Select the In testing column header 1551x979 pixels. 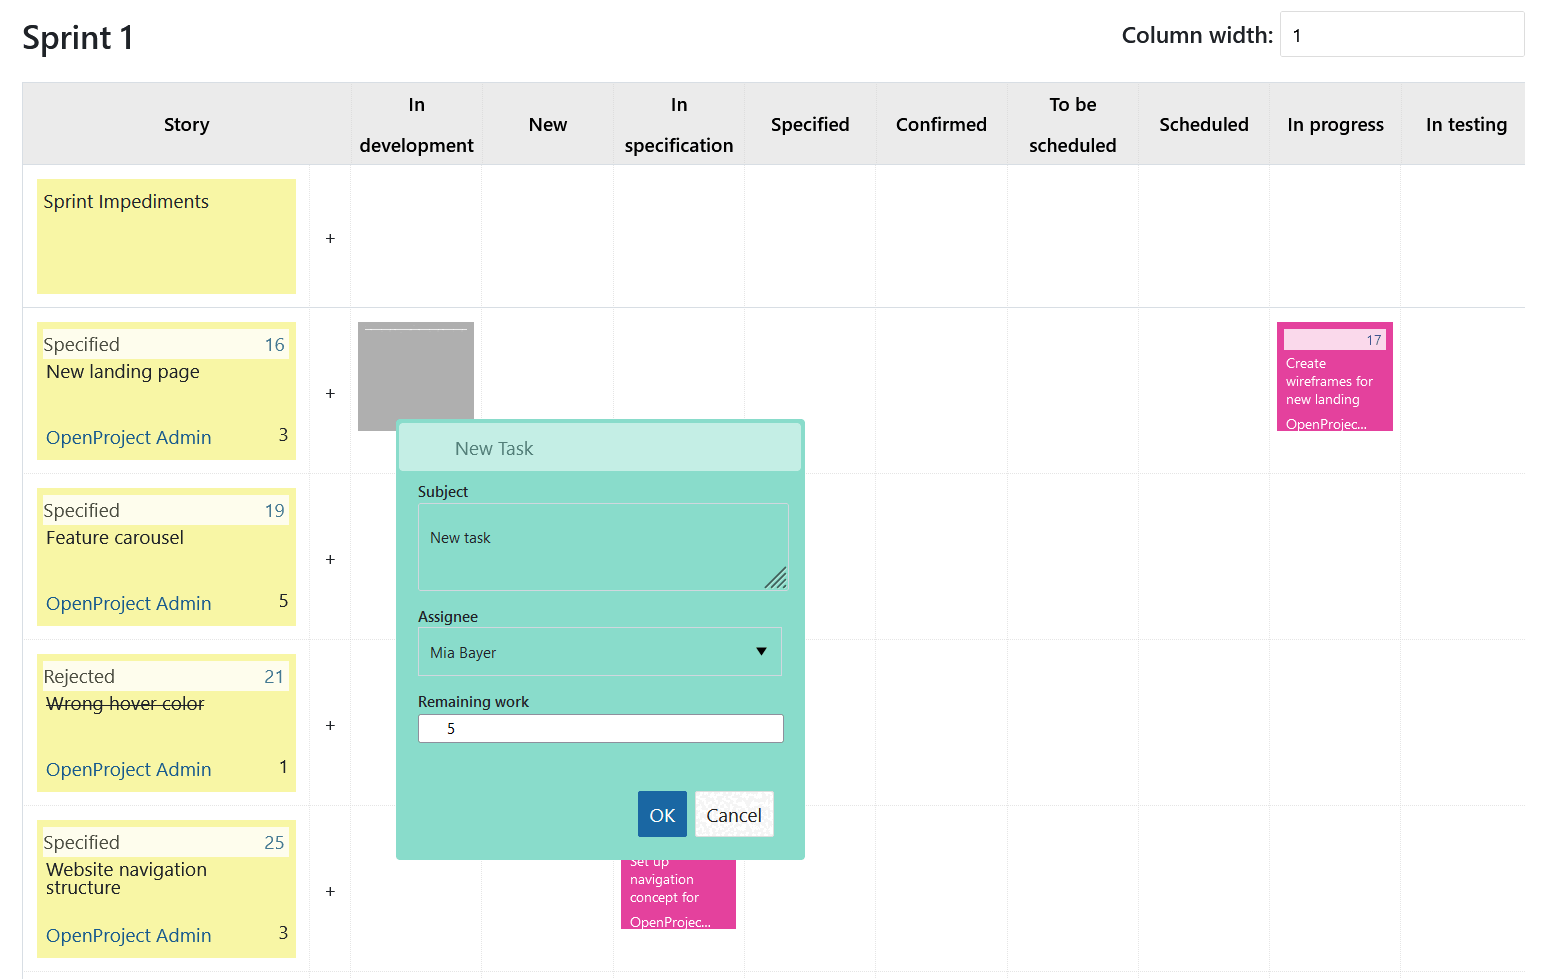point(1466,124)
